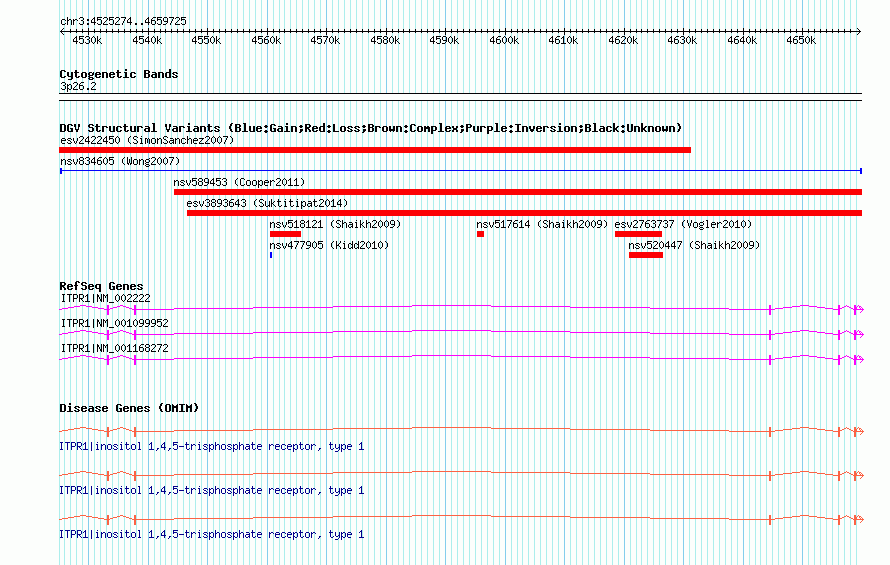Screen dimensions: 890x565
Task: Select the 3p26.2 band label
Action: pos(78,86)
